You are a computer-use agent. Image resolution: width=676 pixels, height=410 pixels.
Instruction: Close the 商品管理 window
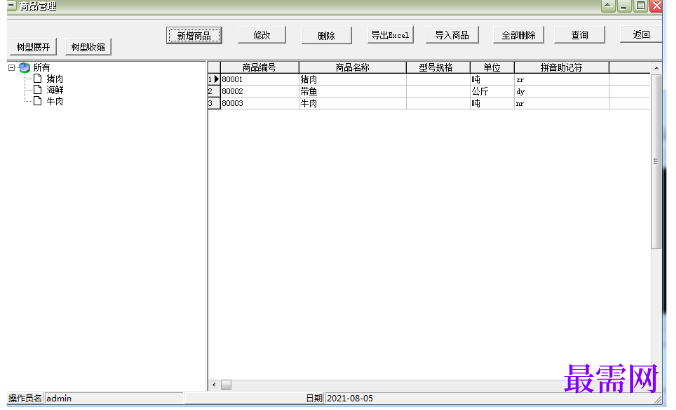coord(656,6)
